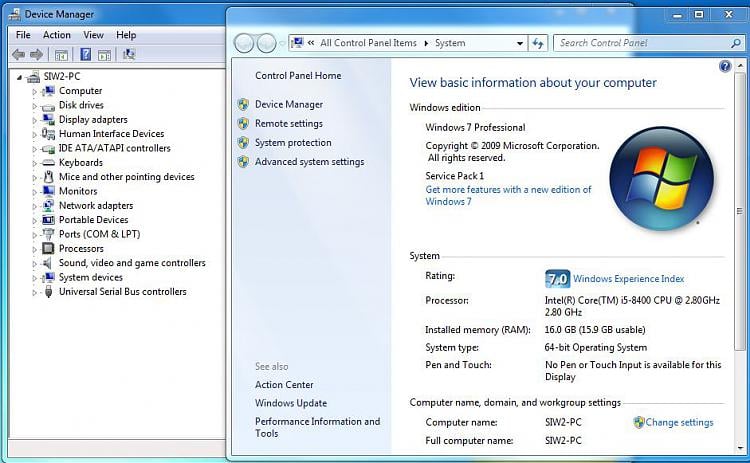Image resolution: width=750 pixels, height=463 pixels.
Task: Expand the System devices node
Action: pos(34,278)
